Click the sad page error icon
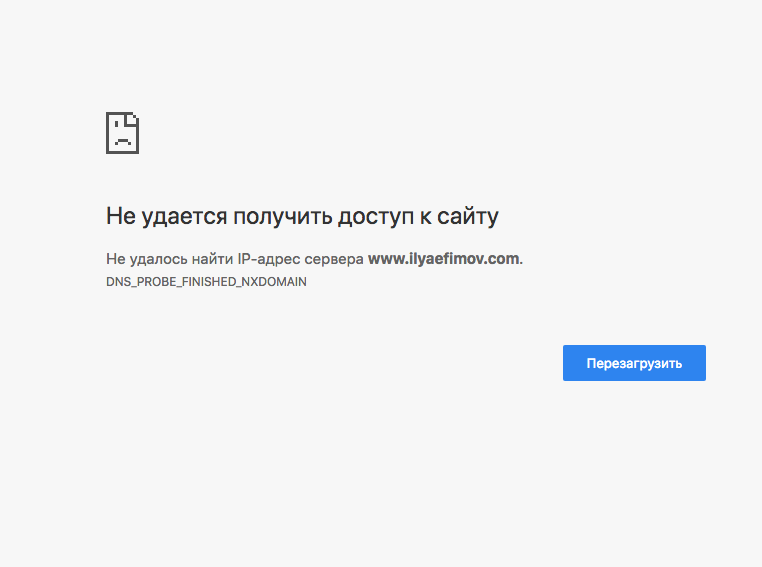The width and height of the screenshot is (762, 567). pos(122,133)
